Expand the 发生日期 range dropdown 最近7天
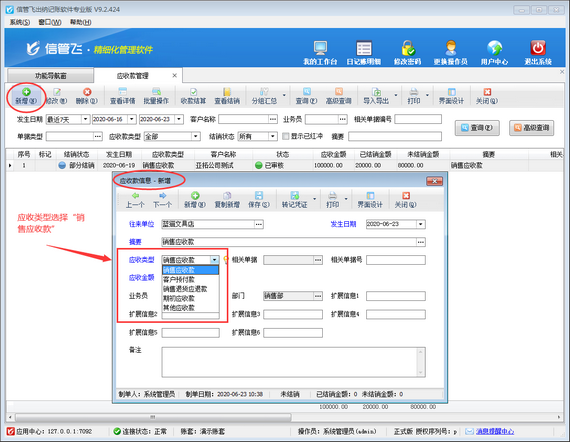 [85, 119]
